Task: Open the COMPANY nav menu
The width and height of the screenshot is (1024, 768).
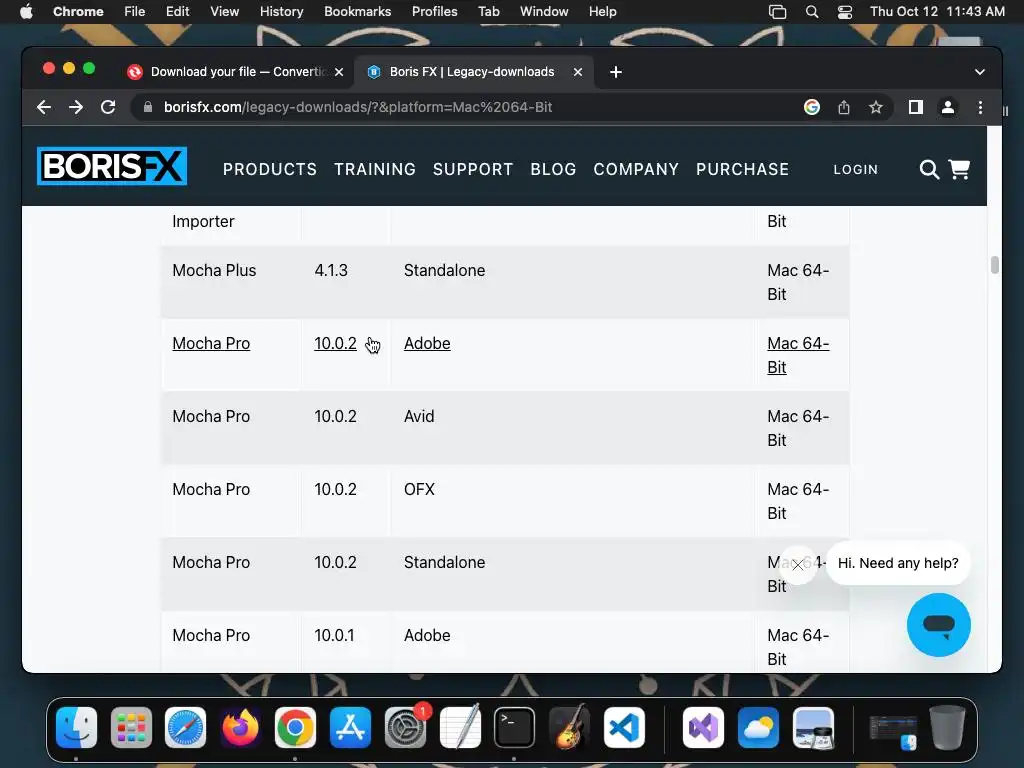Action: 636,170
